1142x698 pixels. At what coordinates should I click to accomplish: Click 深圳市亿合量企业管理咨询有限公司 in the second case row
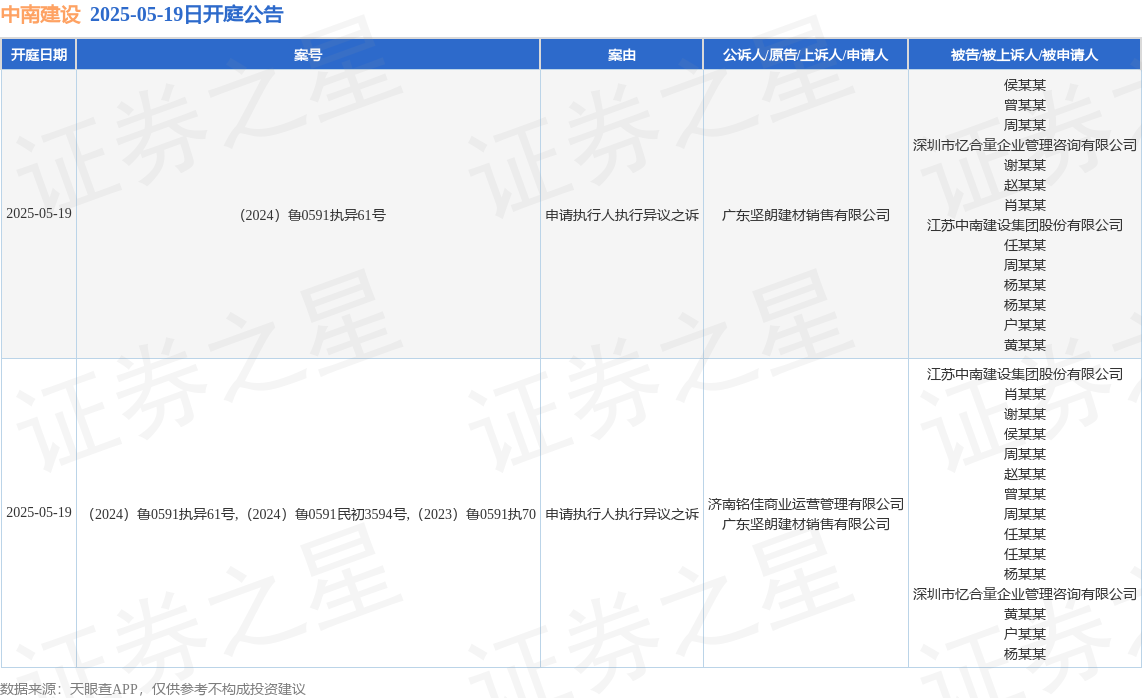[x=1025, y=595]
